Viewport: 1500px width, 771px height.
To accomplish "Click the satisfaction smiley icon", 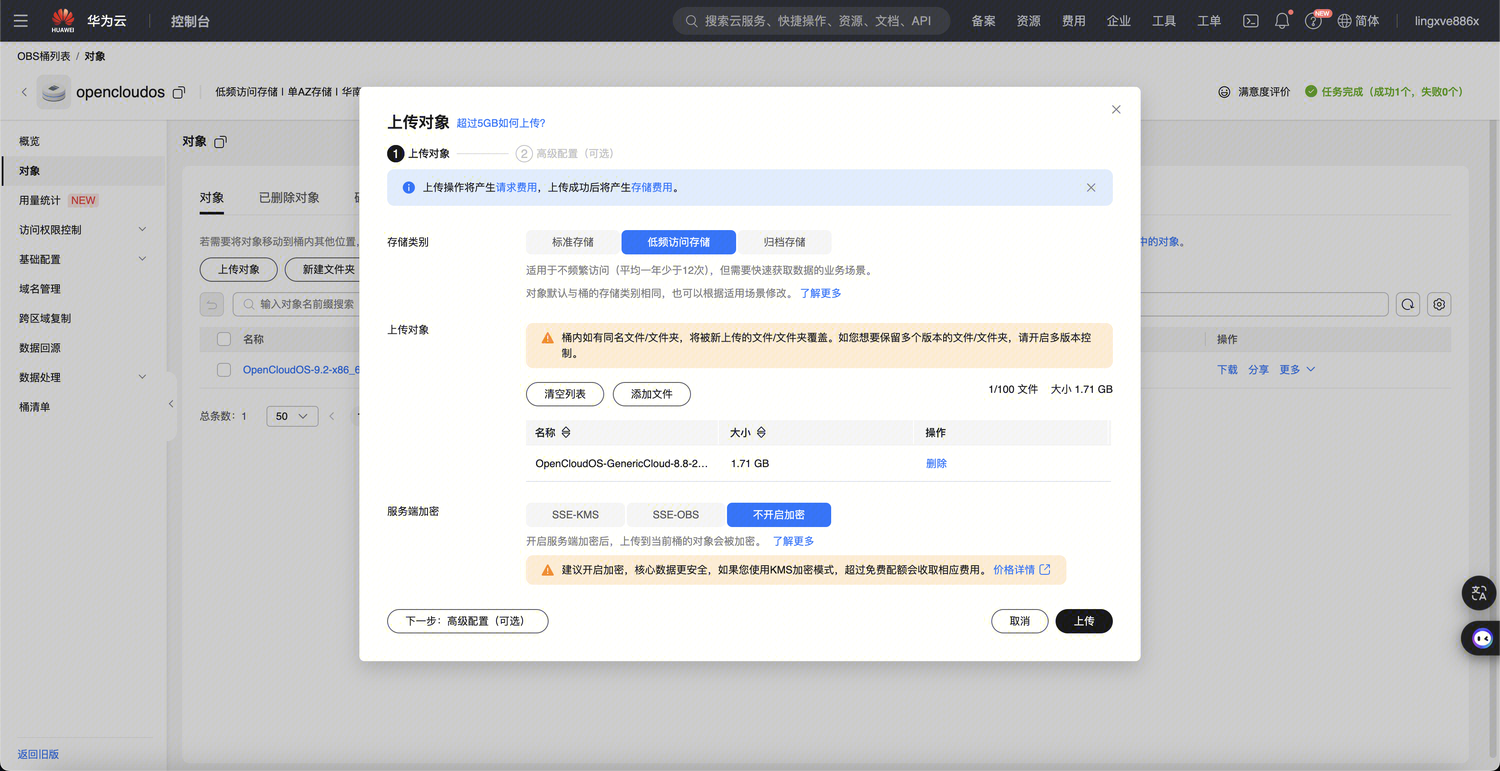I will [1224, 92].
